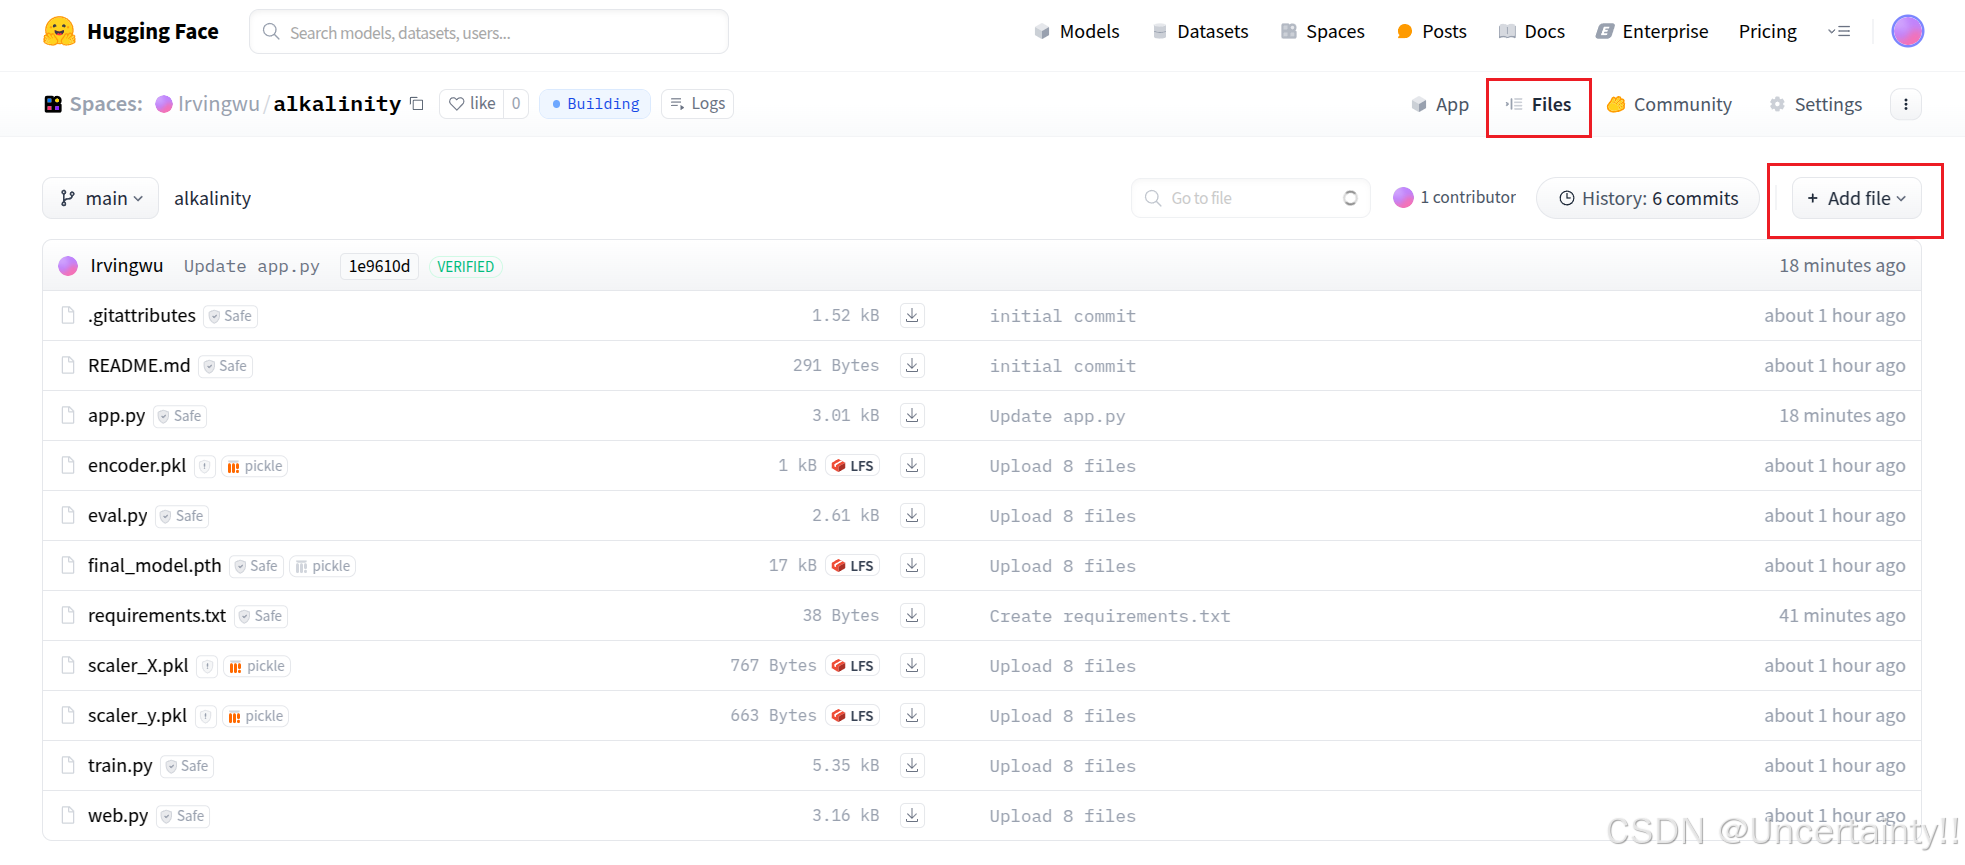This screenshot has width=1965, height=865.
Task: Open the eval.py file
Action: [x=118, y=516]
